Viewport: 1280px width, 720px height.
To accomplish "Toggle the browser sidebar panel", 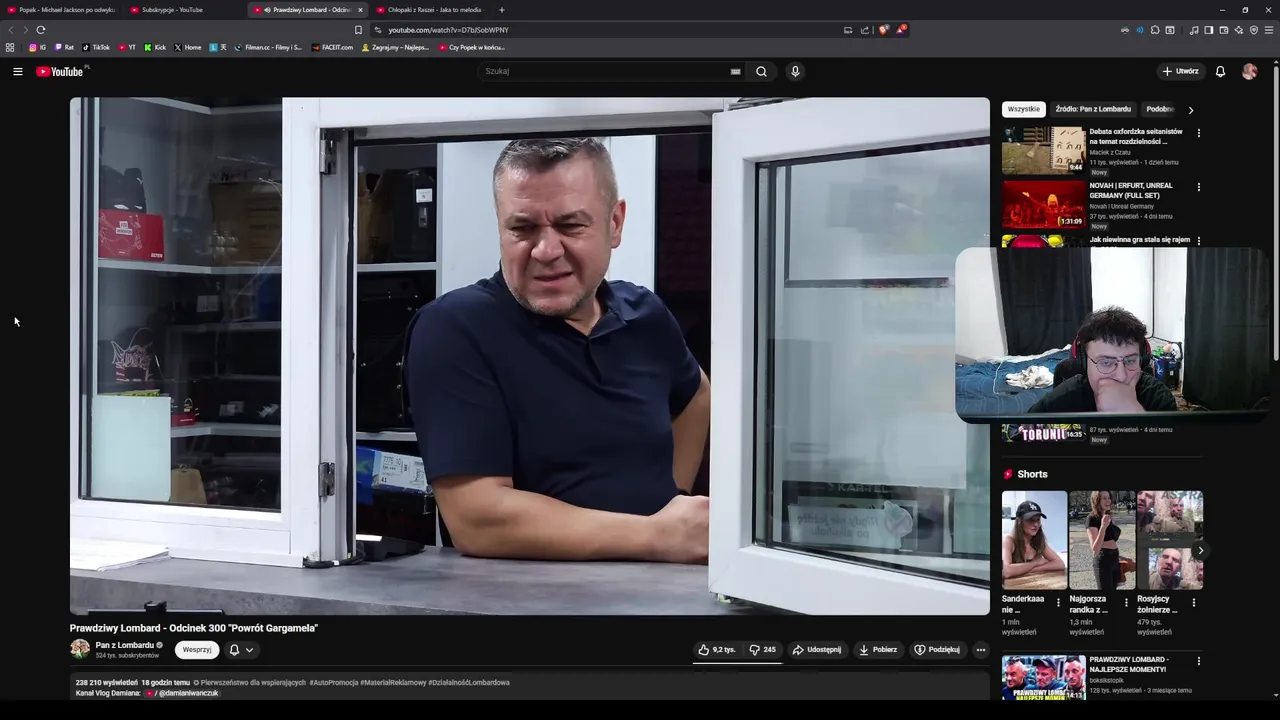I will (1208, 30).
